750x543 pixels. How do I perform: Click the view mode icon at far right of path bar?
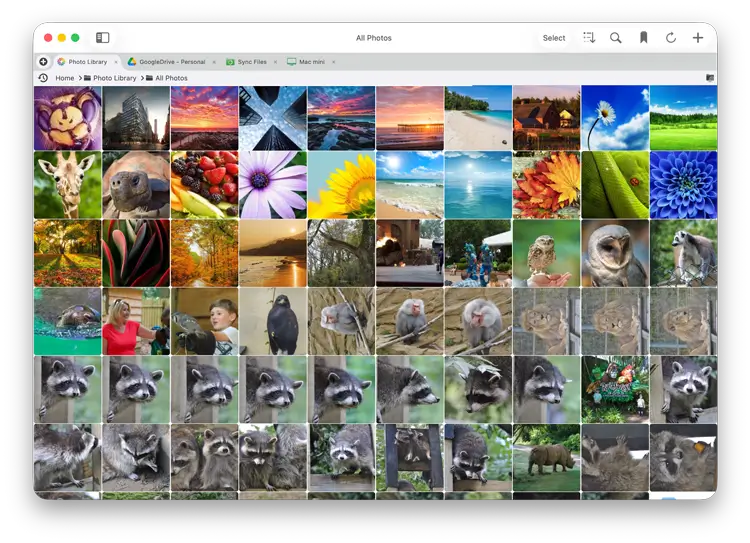click(x=710, y=78)
